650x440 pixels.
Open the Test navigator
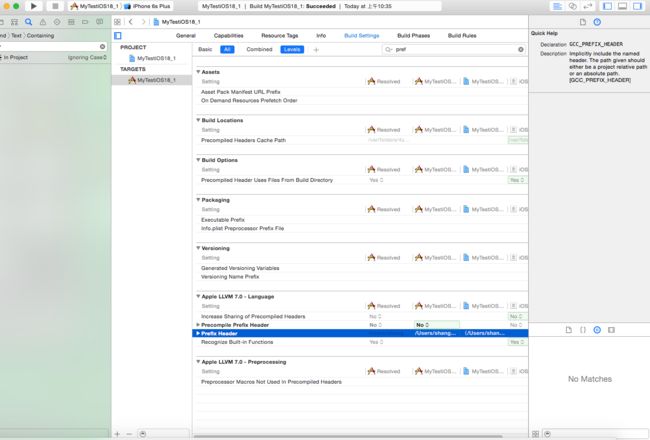[57, 22]
